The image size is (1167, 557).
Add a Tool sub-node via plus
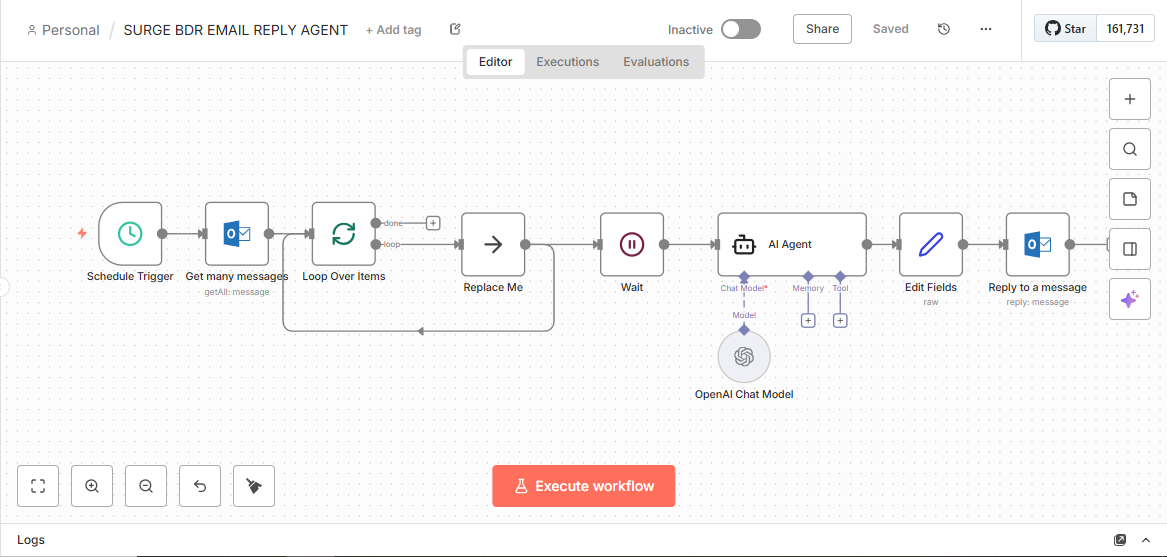(840, 320)
